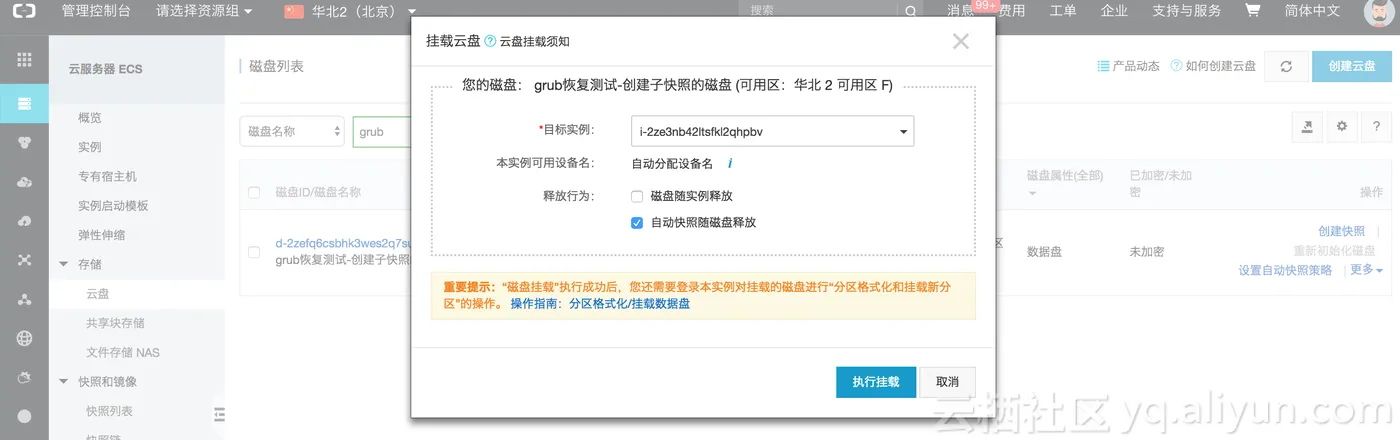Open the products grid icon in sidebar
1400x440 pixels.
pyautogui.click(x=24, y=60)
